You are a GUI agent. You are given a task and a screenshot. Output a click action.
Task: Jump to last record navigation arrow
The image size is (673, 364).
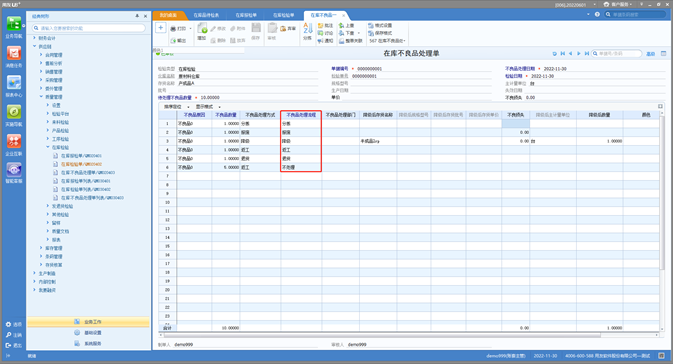pyautogui.click(x=586, y=54)
